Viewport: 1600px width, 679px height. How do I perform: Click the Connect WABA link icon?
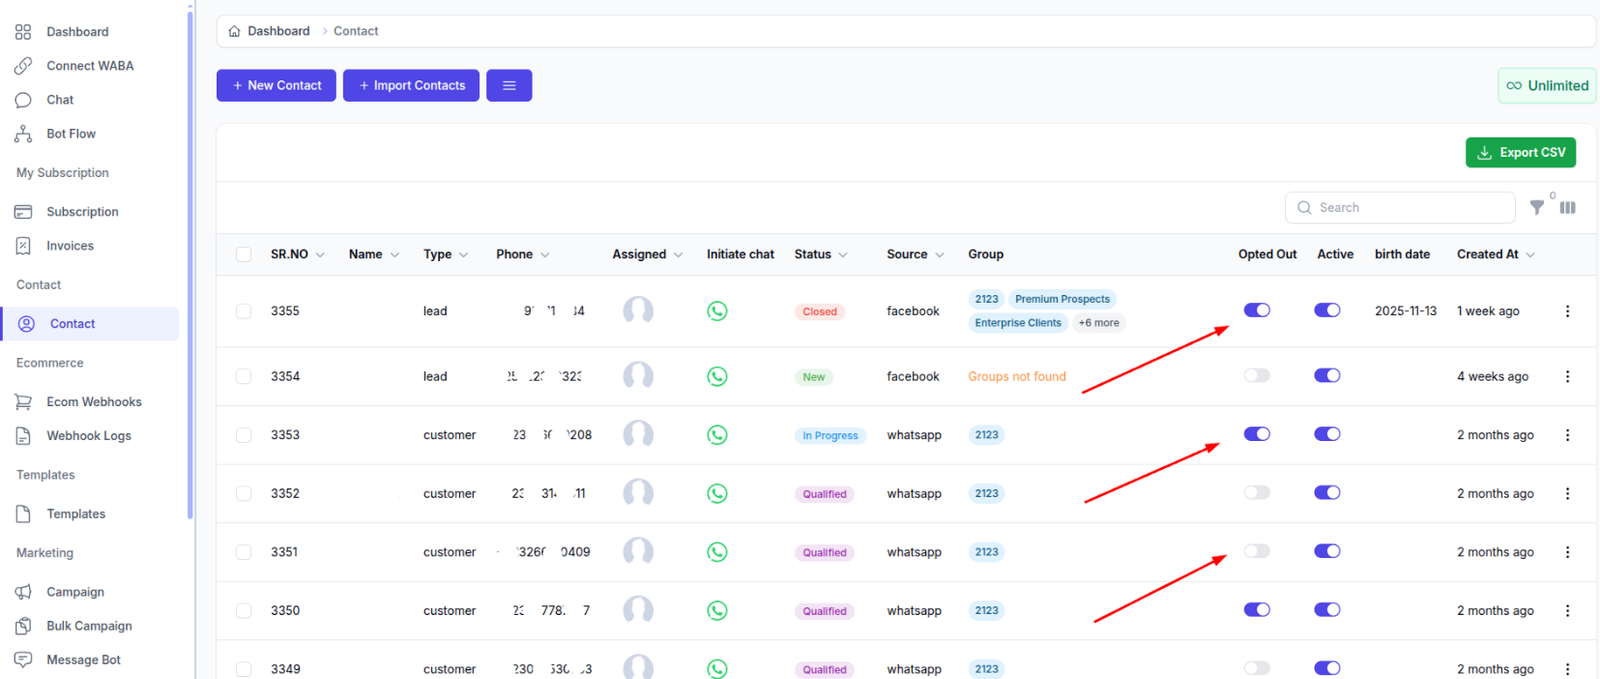tap(23, 66)
